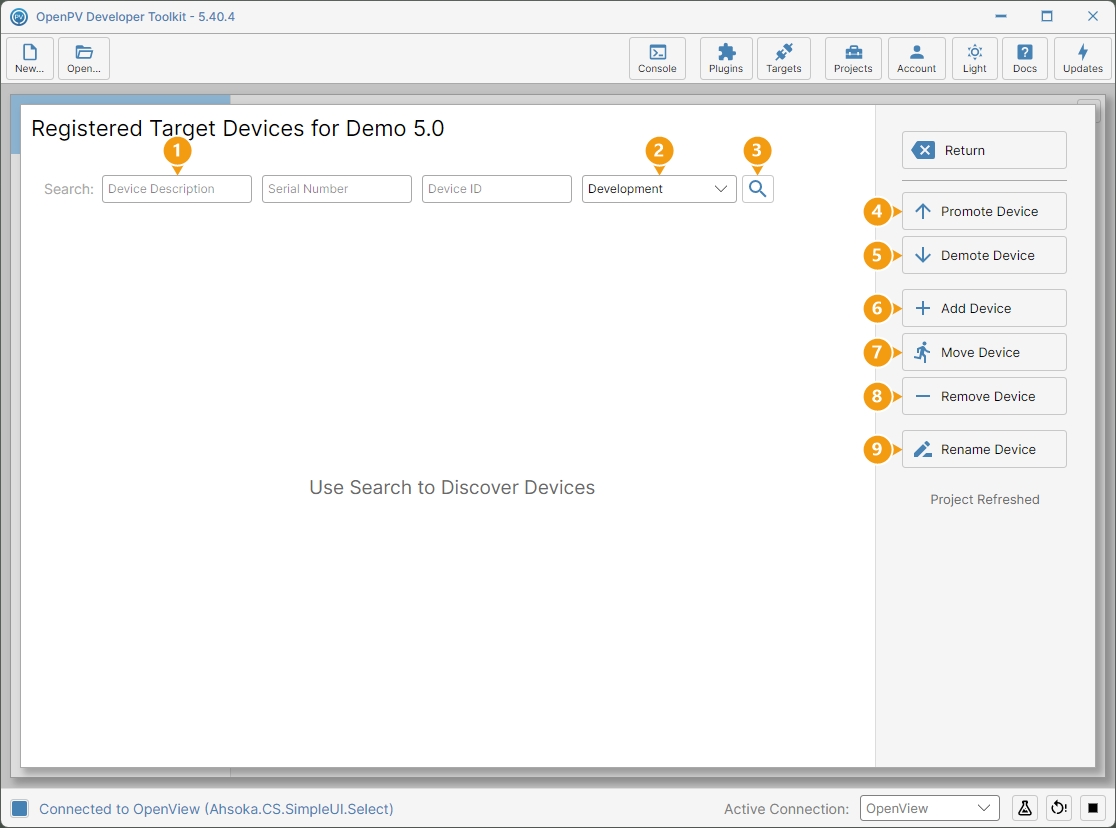
Task: Switch to the Light theme
Action: click(974, 58)
